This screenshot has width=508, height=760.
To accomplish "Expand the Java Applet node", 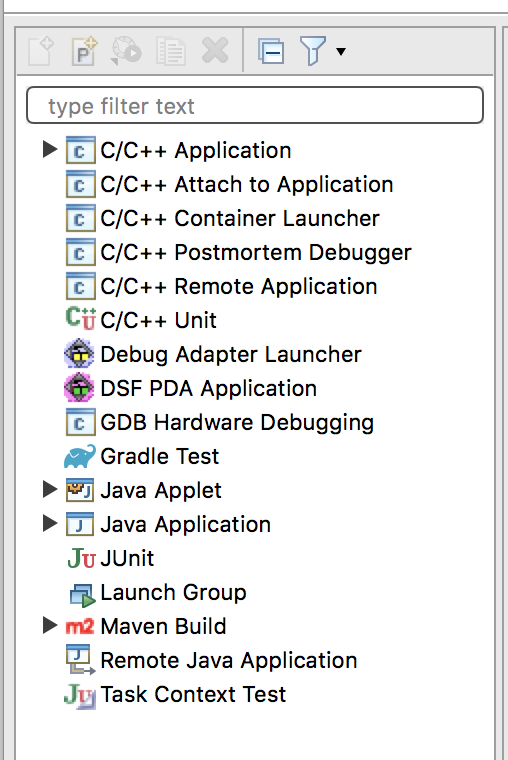I will point(50,489).
